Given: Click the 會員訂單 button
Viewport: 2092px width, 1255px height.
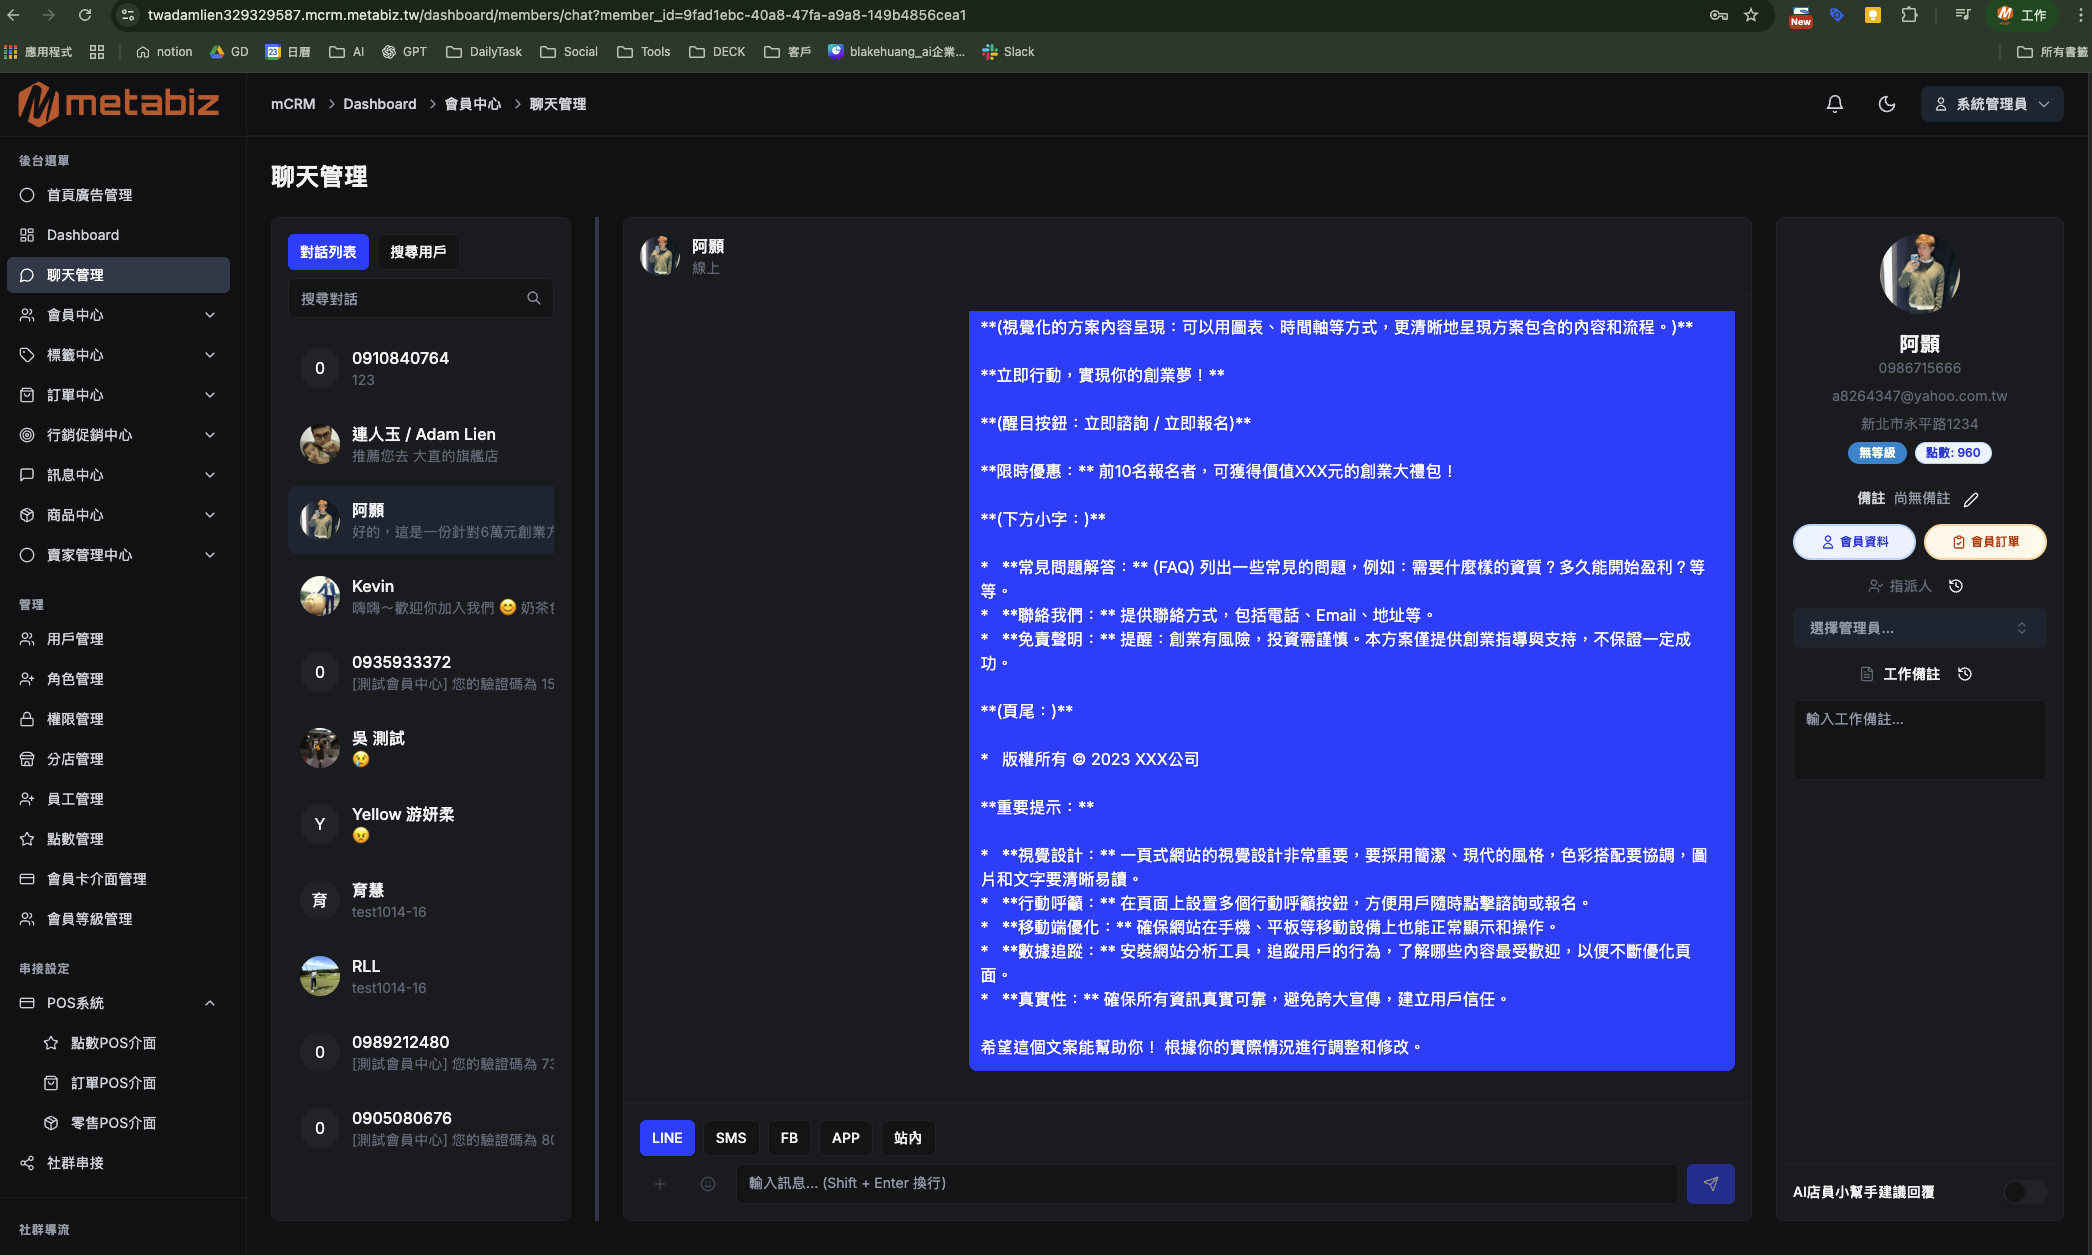Looking at the screenshot, I should coord(1984,542).
